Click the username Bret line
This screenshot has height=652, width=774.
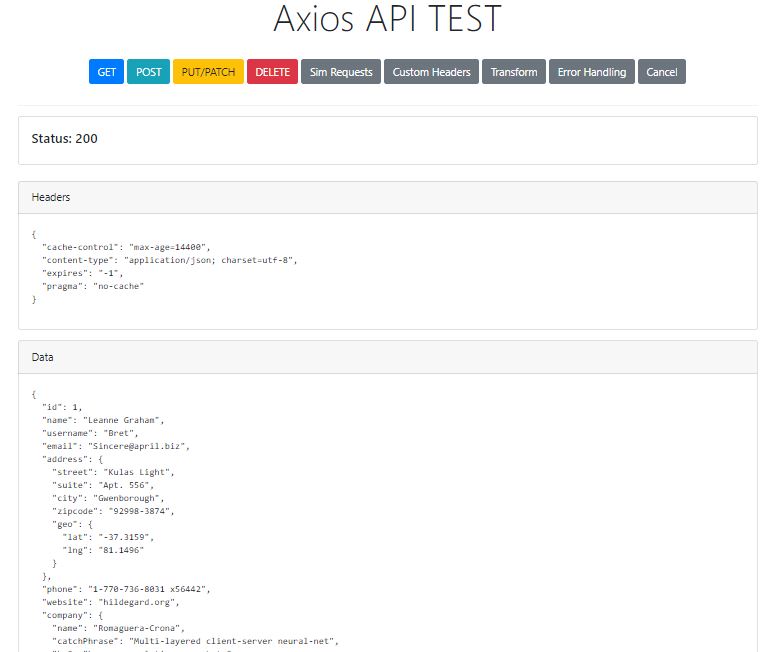[x=90, y=433]
